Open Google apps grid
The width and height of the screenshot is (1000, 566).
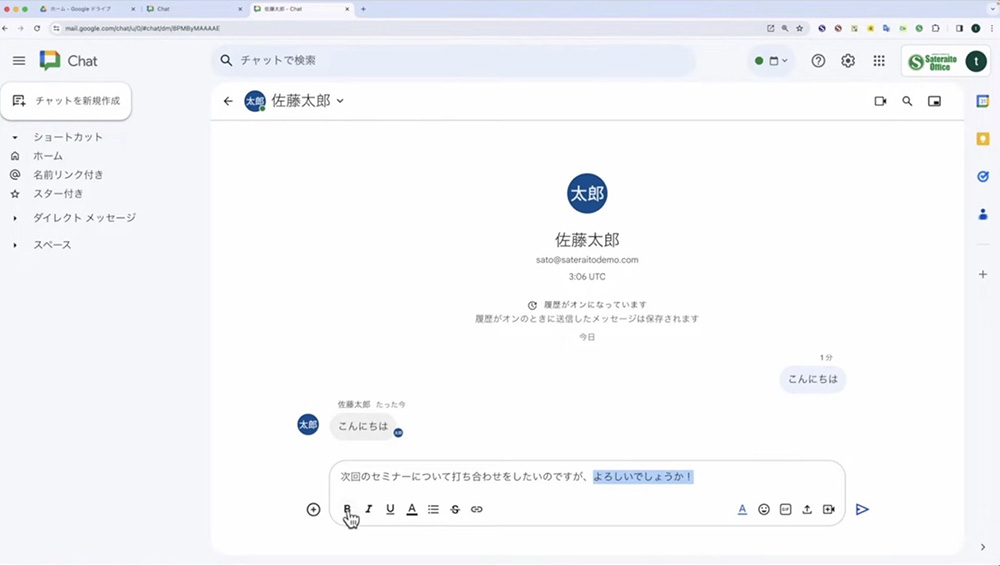point(879,61)
